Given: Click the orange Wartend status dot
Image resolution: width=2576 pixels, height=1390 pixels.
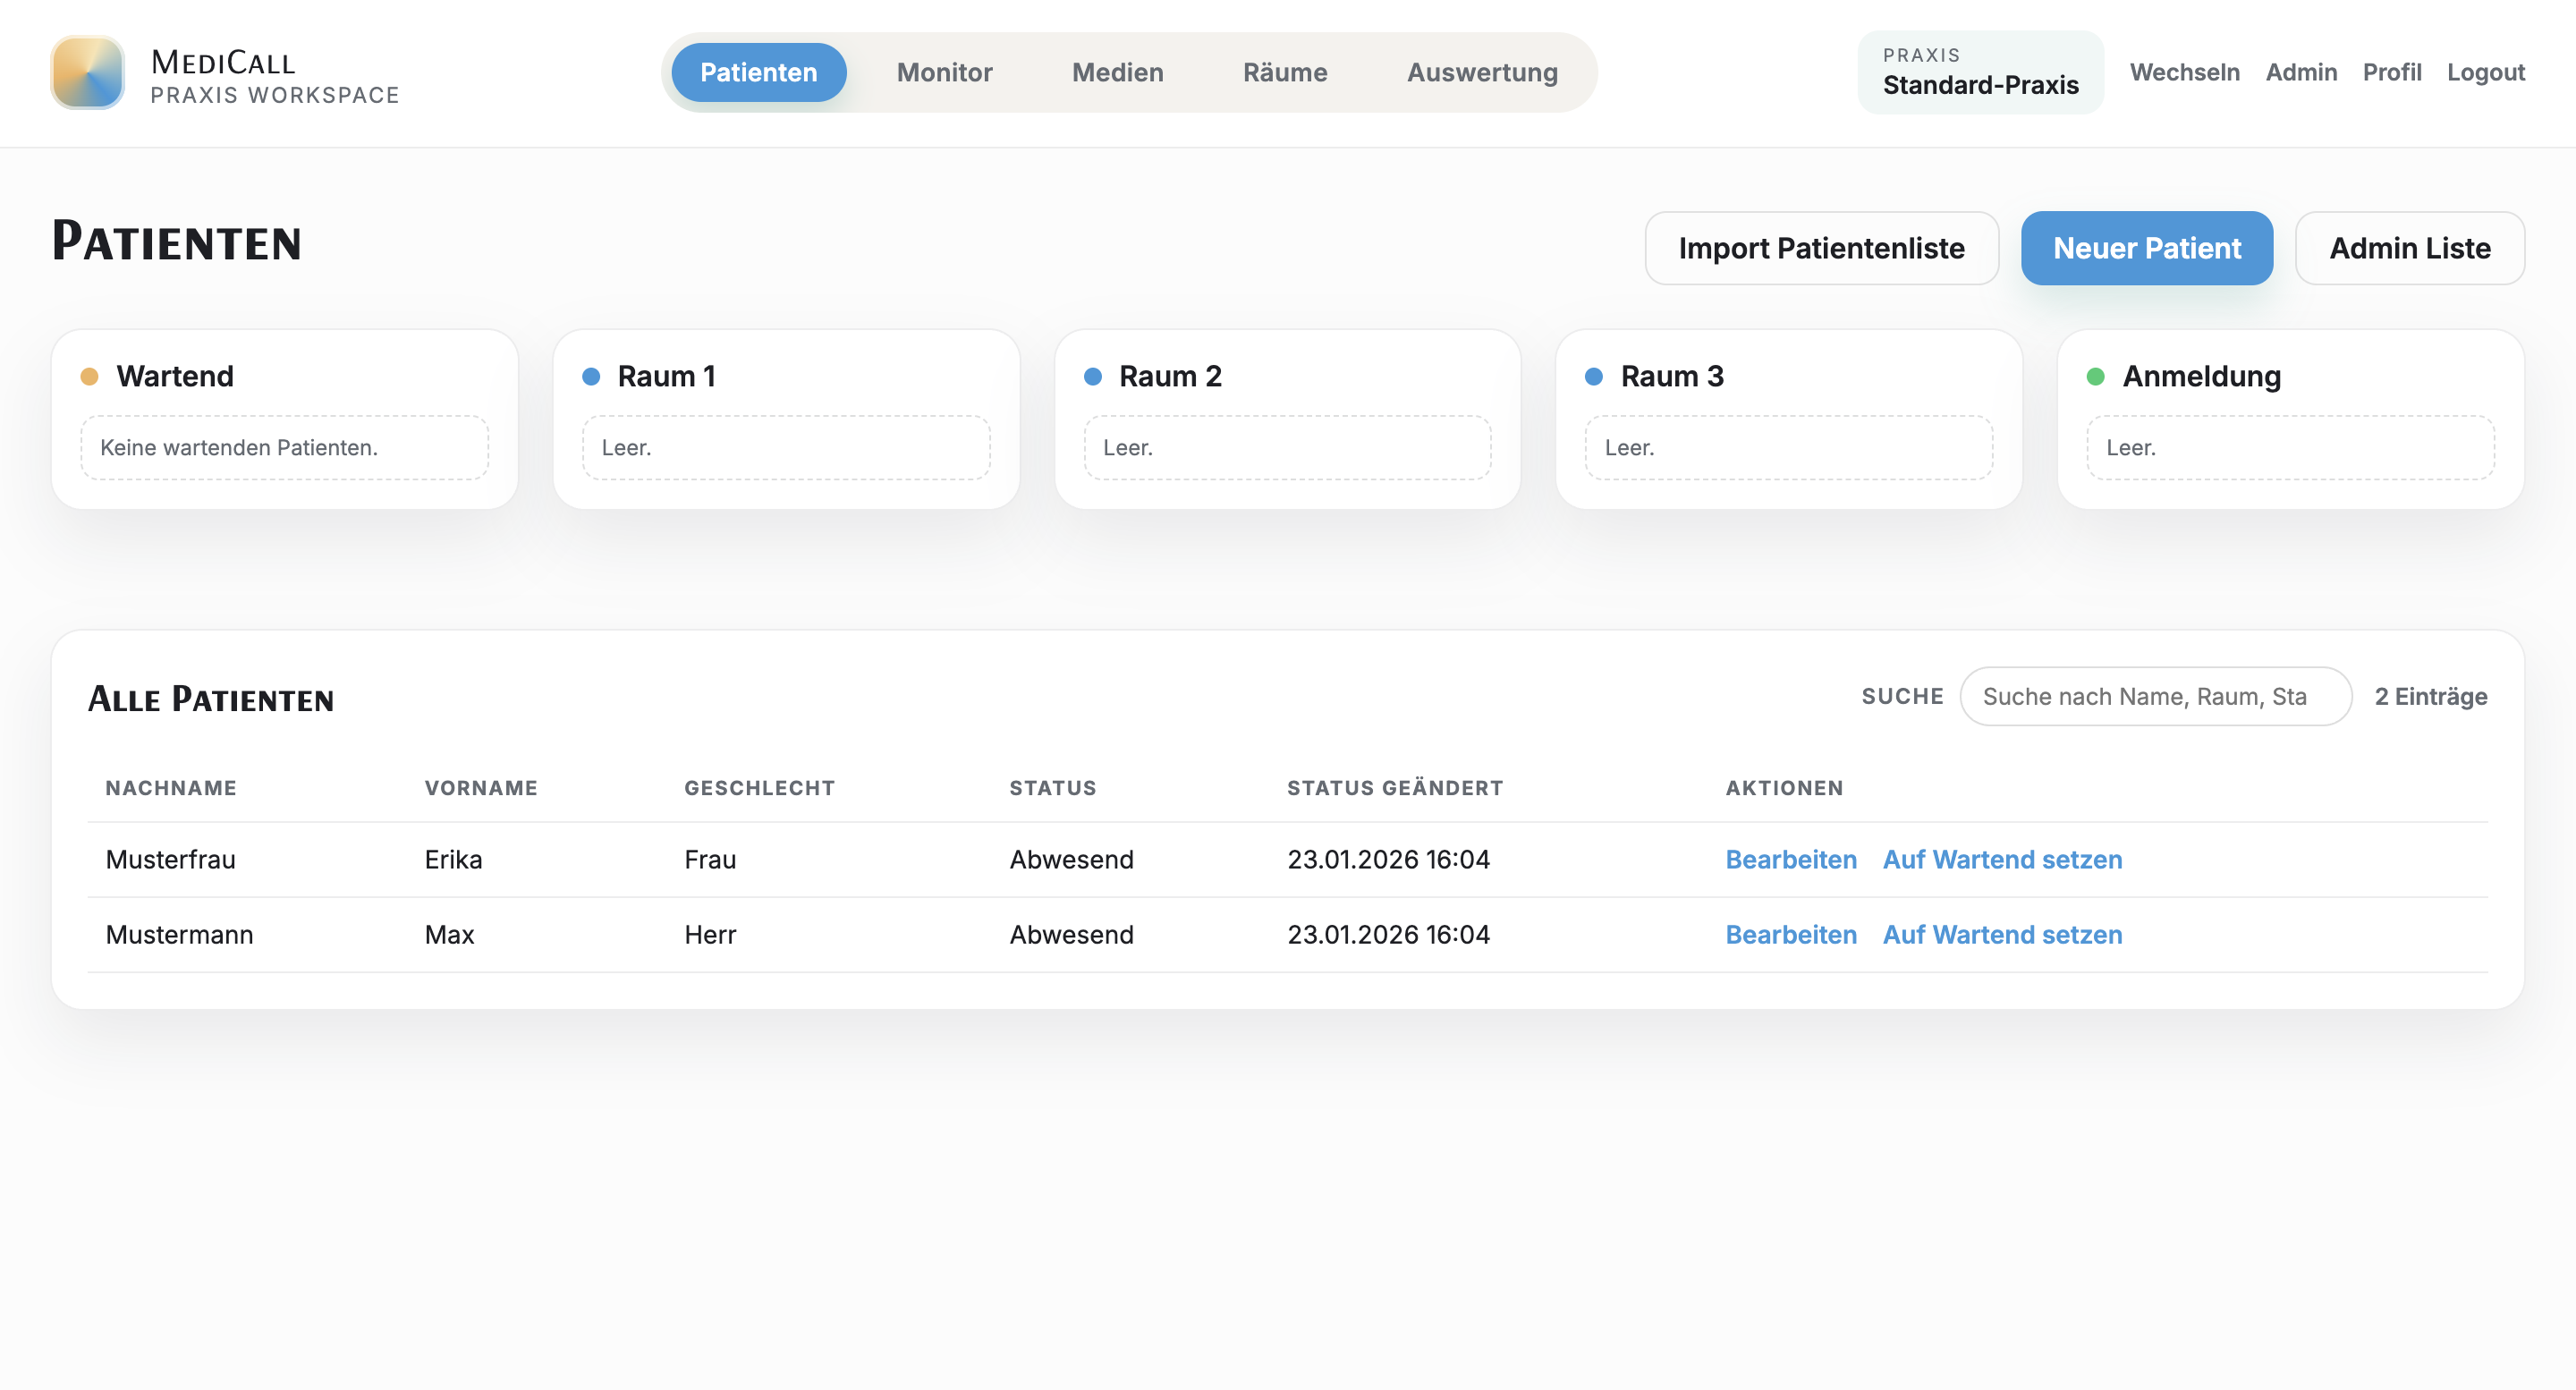Looking at the screenshot, I should pyautogui.click(x=90, y=376).
